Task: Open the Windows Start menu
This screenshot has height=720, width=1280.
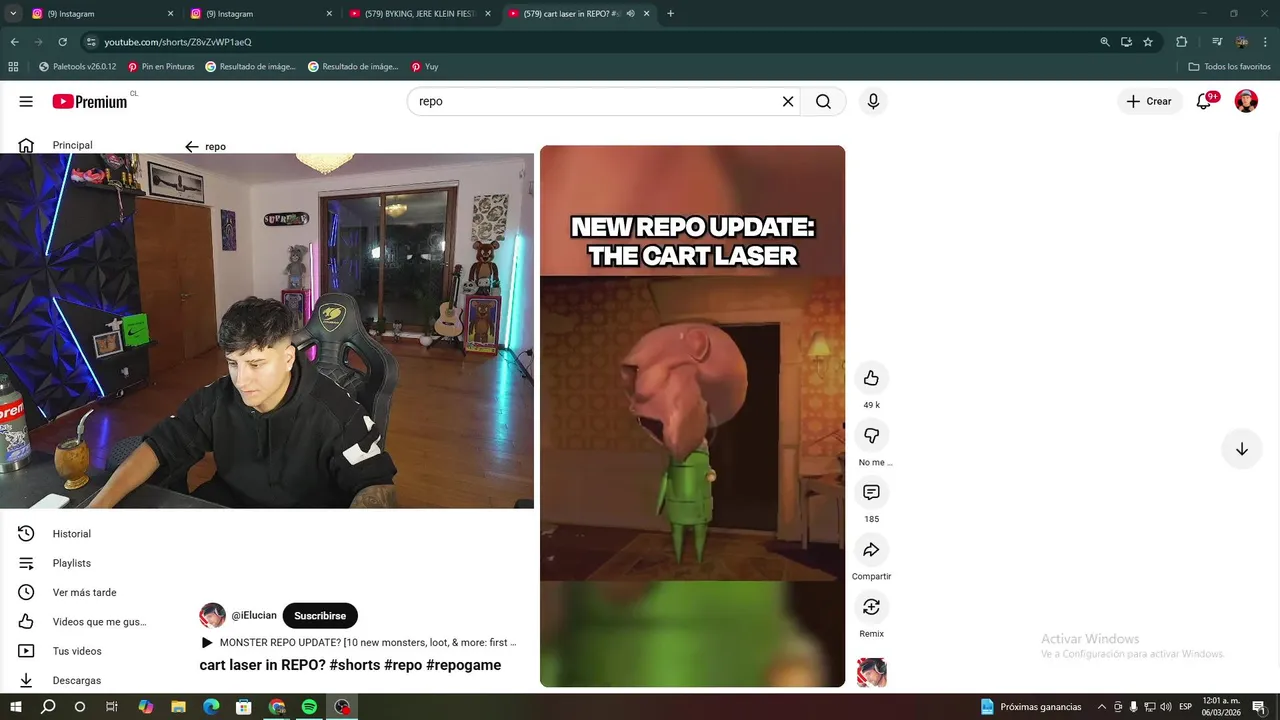Action: [x=15, y=706]
